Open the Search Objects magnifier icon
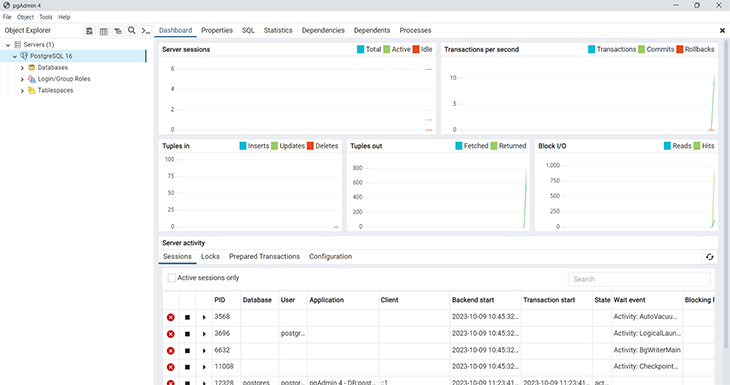 (x=132, y=31)
